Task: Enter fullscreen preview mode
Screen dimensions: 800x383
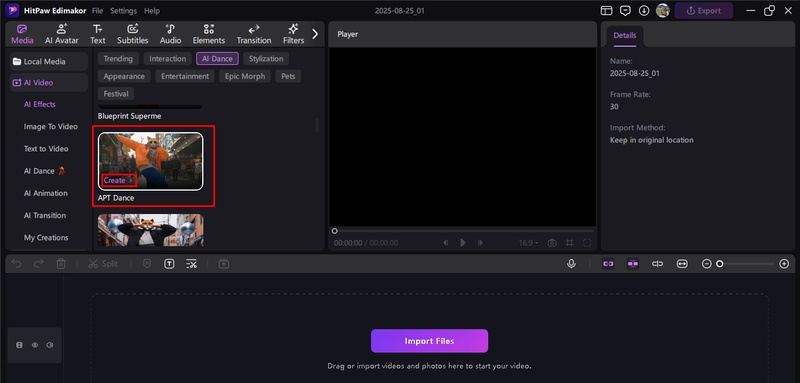Action: 587,243
